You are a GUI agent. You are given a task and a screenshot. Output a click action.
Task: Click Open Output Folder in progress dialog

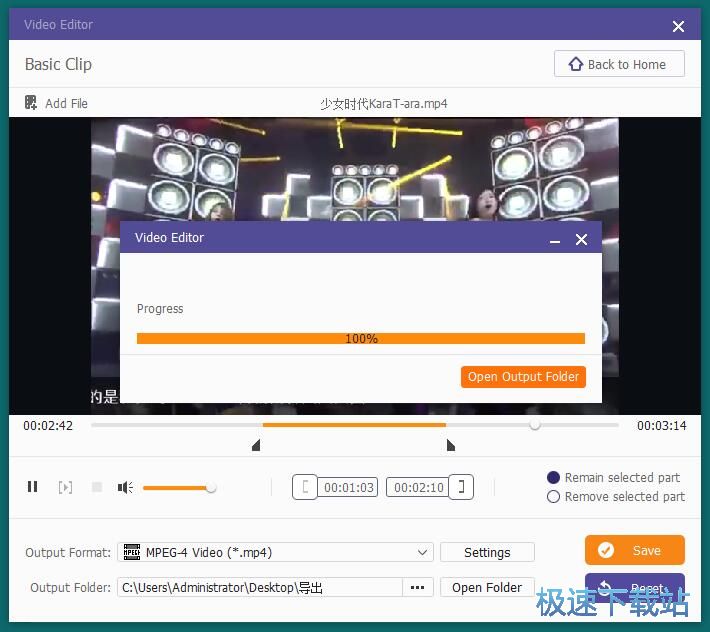point(523,377)
